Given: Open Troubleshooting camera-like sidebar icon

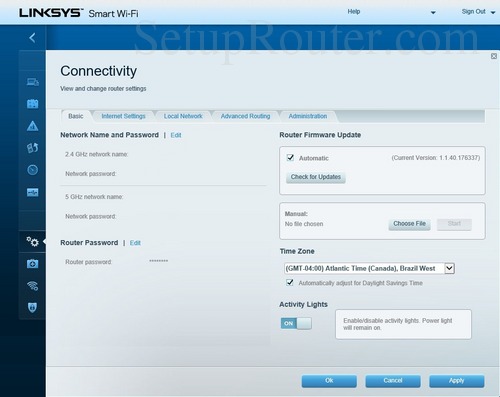Looking at the screenshot, I should [x=32, y=264].
